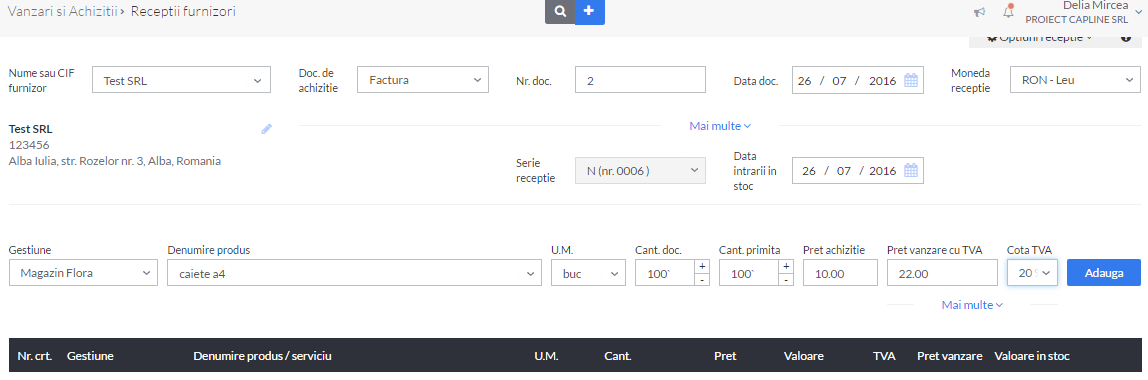The image size is (1148, 380).
Task: Open Serie receptie N (nr. 0006) dropdown
Action: (x=641, y=171)
